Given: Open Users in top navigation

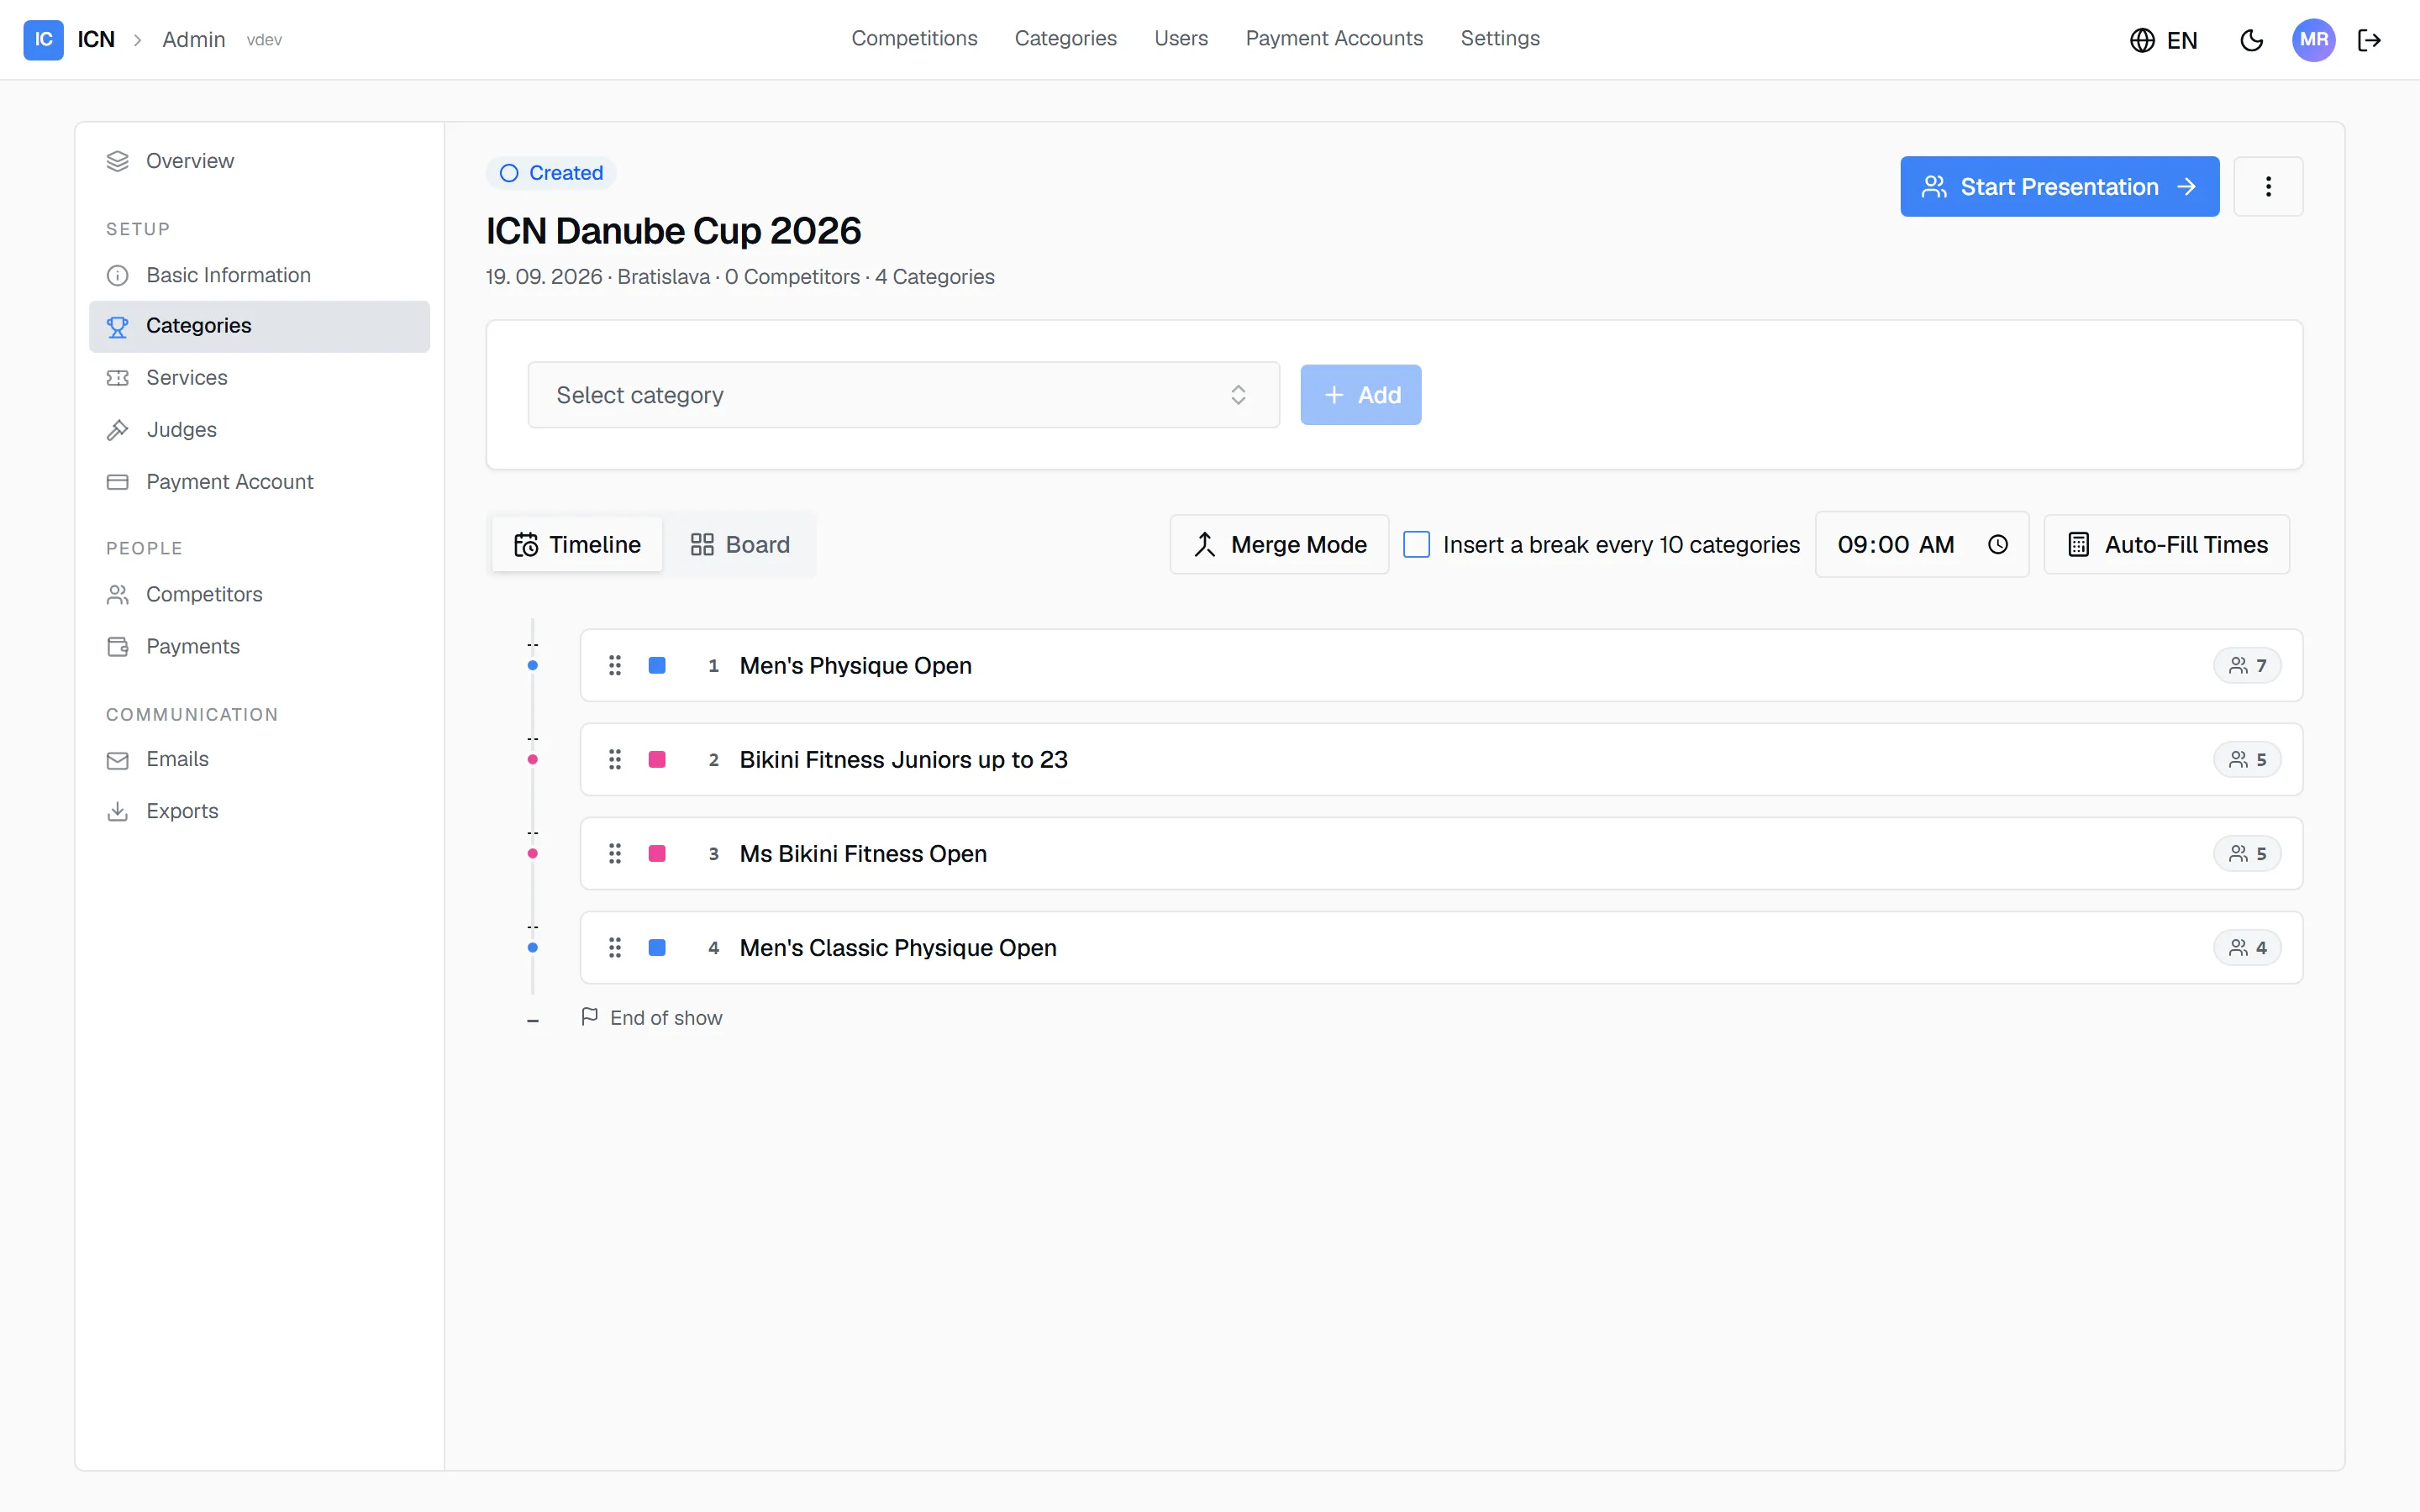Looking at the screenshot, I should 1181,38.
